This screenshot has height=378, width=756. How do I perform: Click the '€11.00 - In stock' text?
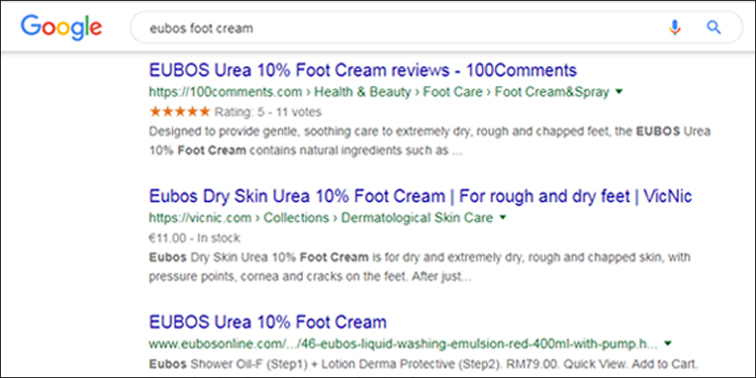pos(195,238)
